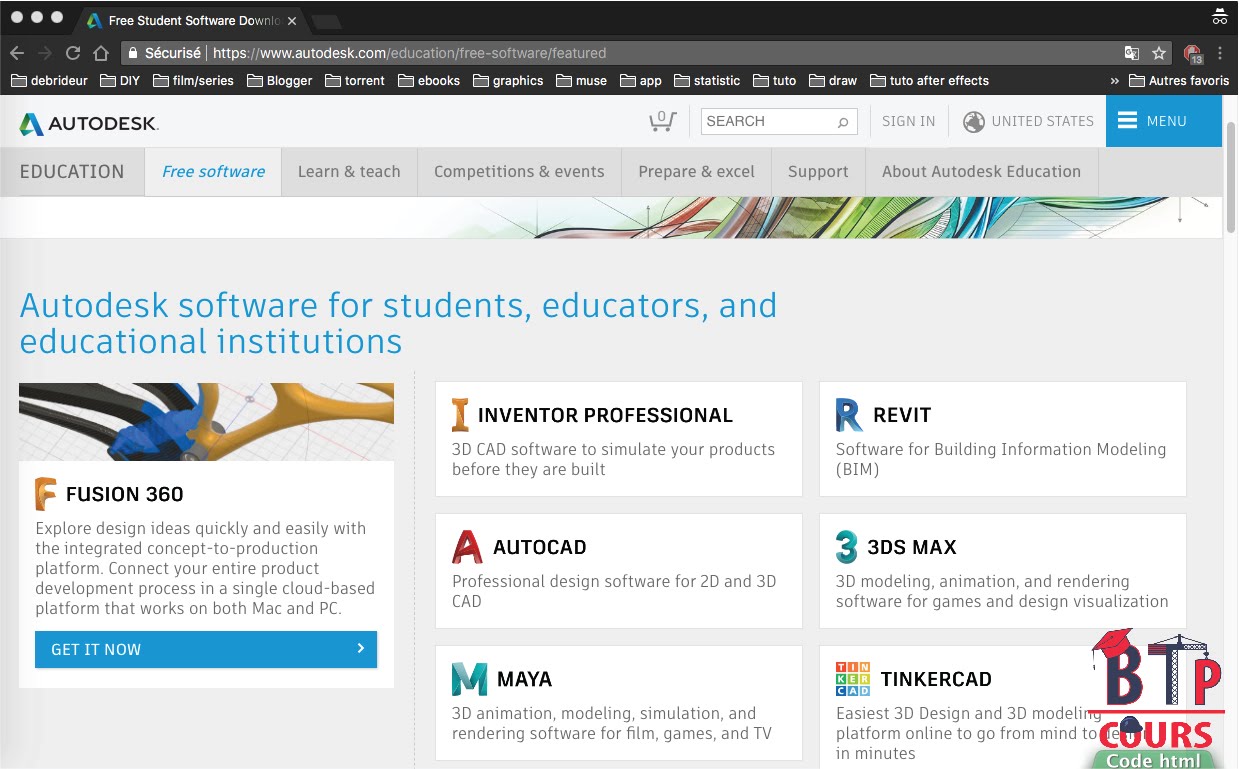1239x769 pixels.
Task: Open the shopping cart icon
Action: pos(662,121)
